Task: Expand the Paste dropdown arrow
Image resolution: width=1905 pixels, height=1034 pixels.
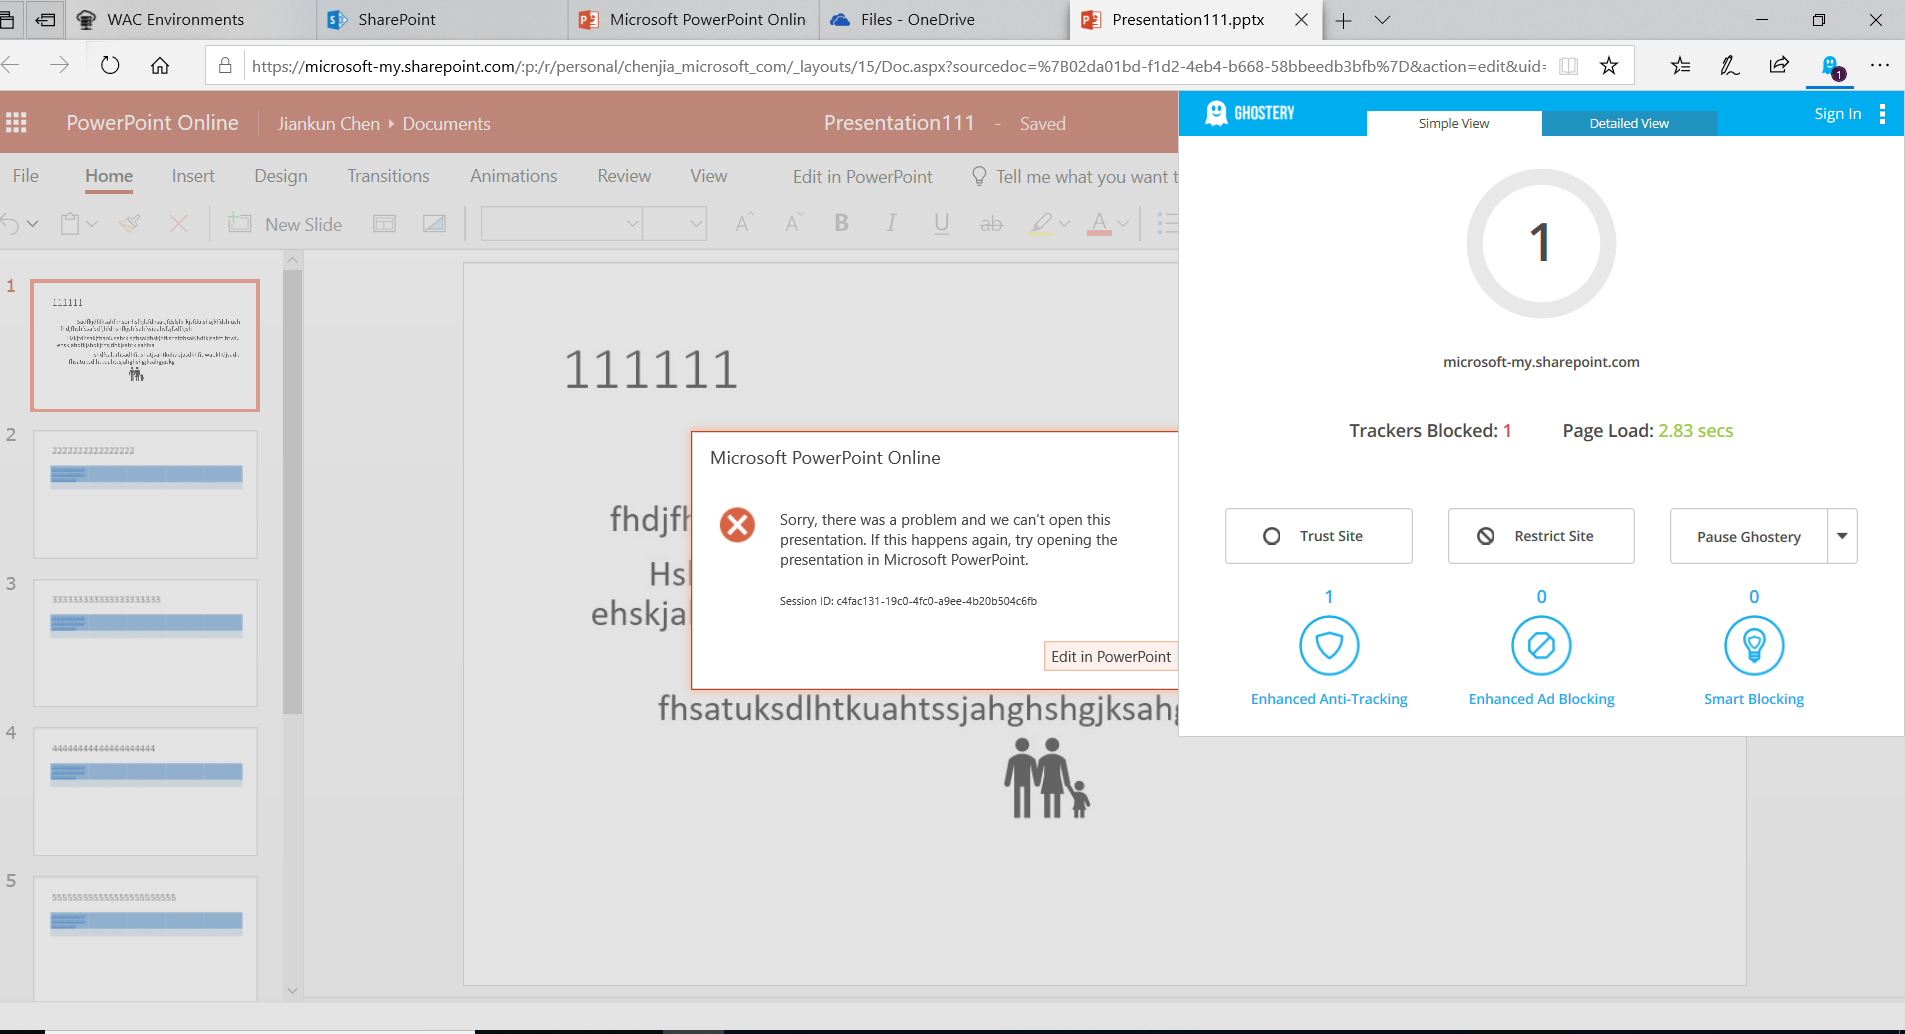Action: (x=92, y=224)
